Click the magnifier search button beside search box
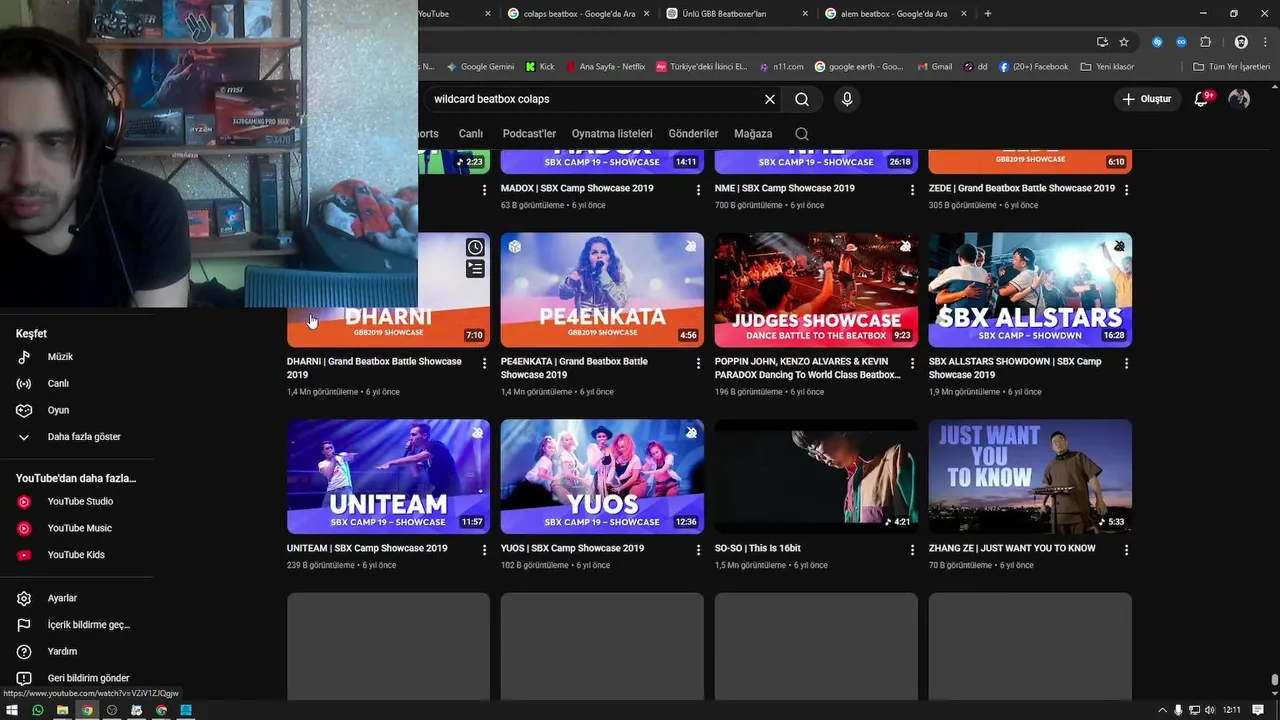This screenshot has width=1280, height=720. pos(802,99)
